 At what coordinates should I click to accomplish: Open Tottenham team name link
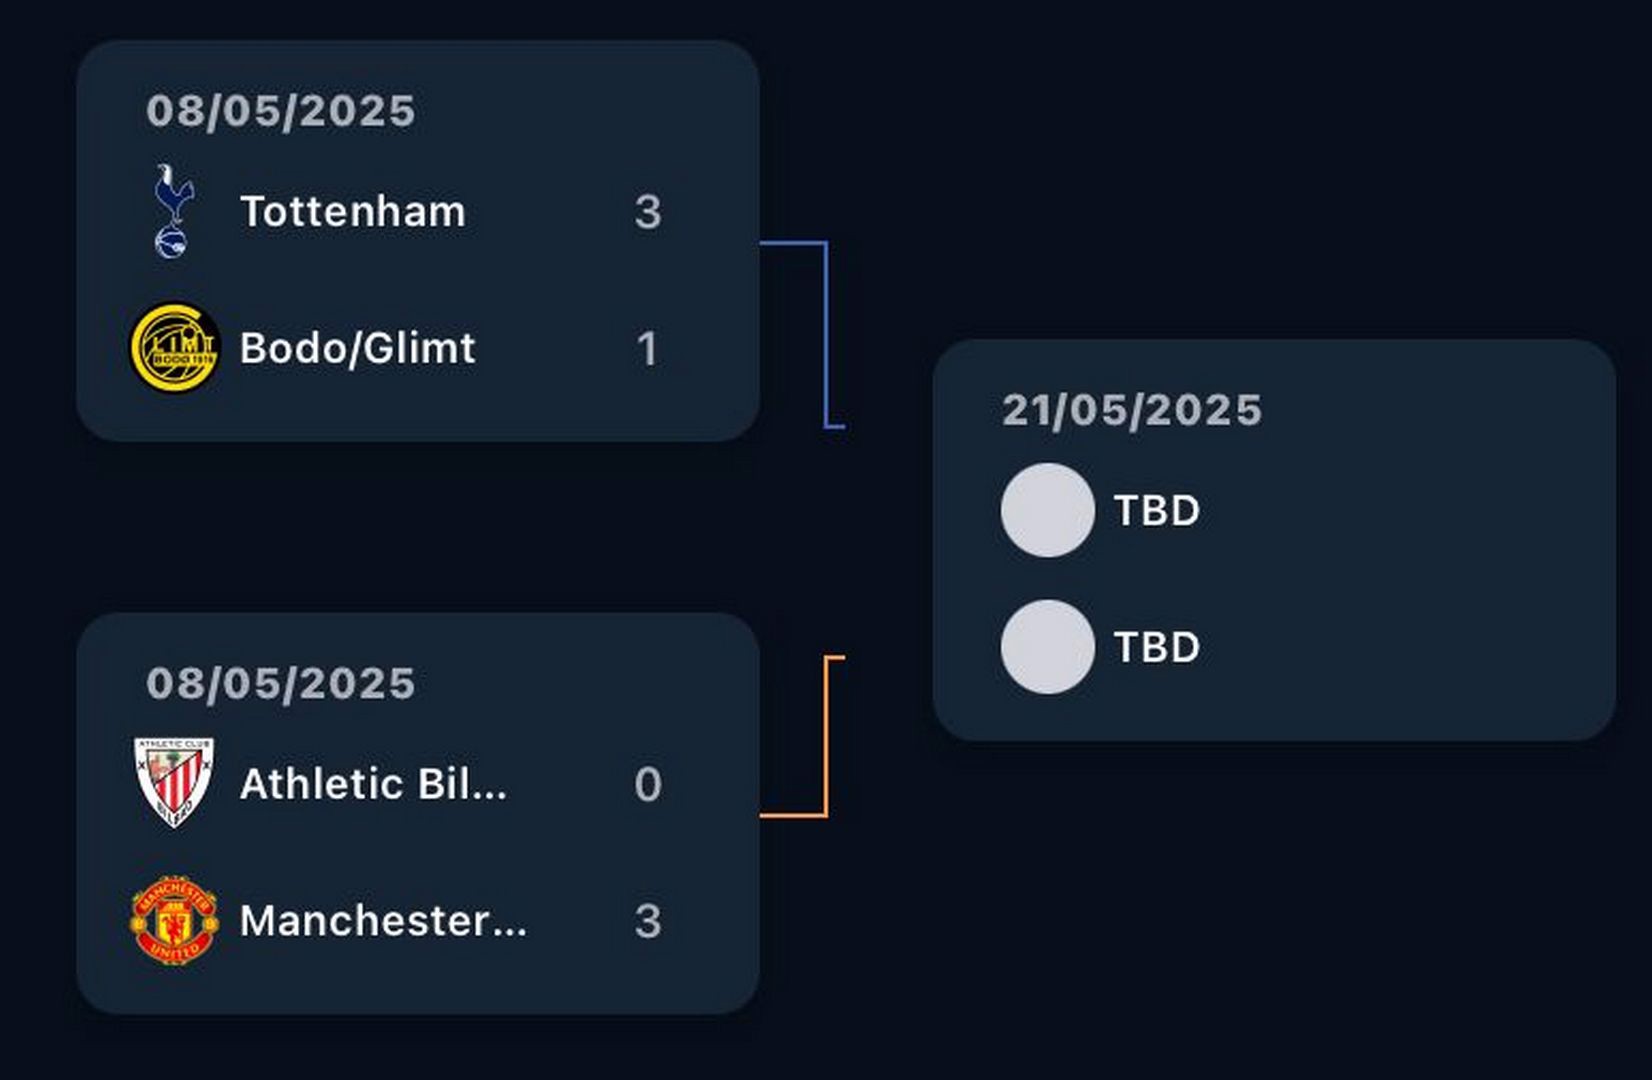coord(353,211)
